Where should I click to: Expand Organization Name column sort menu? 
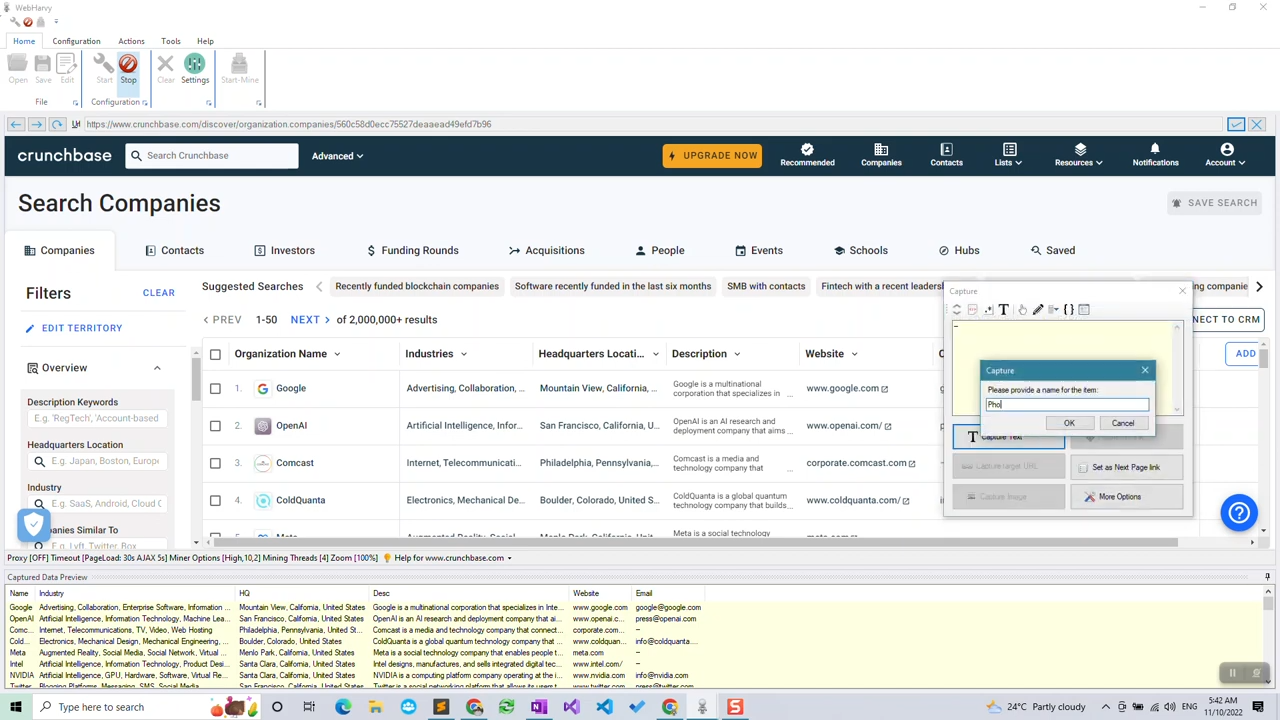tap(337, 354)
